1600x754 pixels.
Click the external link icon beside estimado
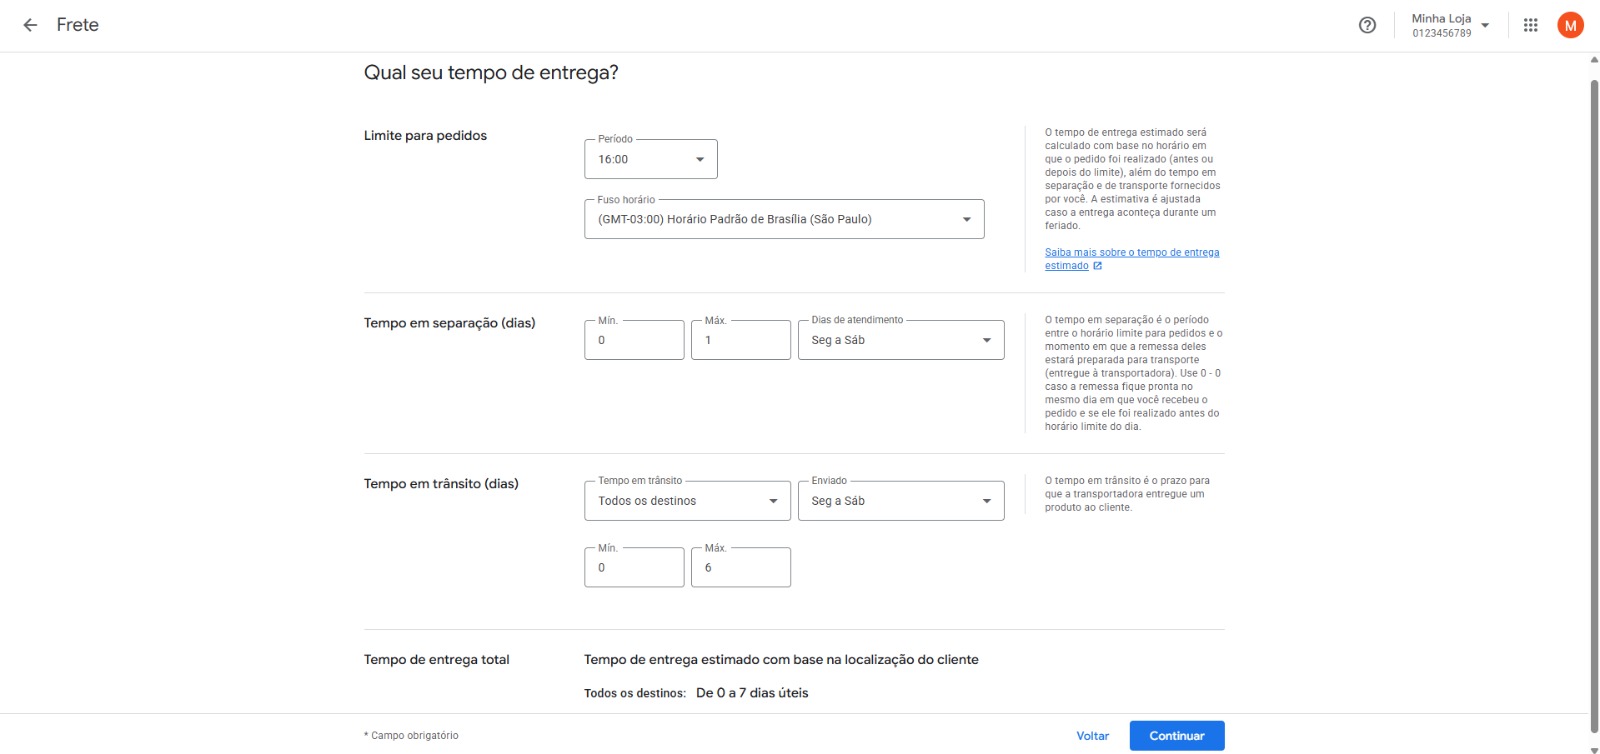click(1097, 266)
